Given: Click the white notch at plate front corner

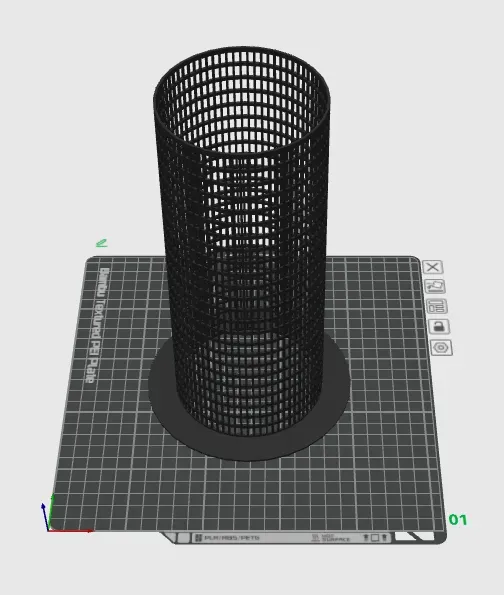Looking at the screenshot, I should 414,536.
